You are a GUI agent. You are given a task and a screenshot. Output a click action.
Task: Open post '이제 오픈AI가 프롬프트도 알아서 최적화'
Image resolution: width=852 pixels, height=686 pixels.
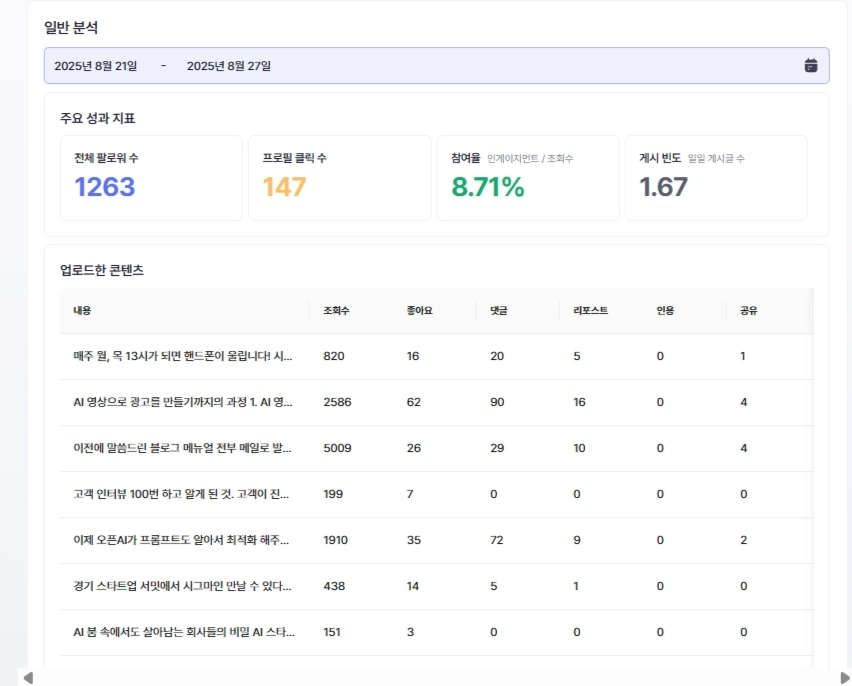(181, 540)
